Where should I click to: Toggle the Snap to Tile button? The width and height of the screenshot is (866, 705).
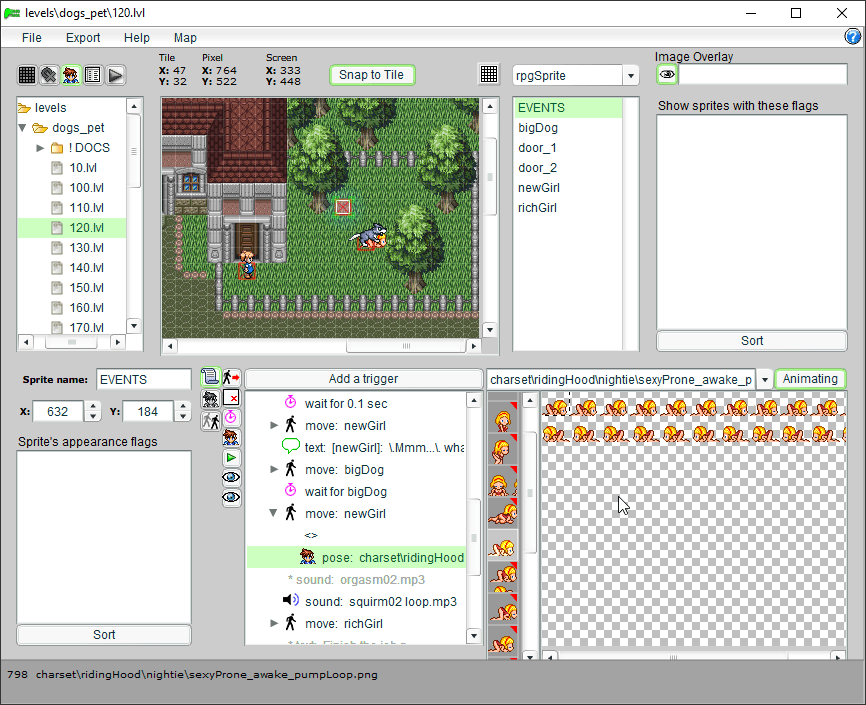click(371, 75)
